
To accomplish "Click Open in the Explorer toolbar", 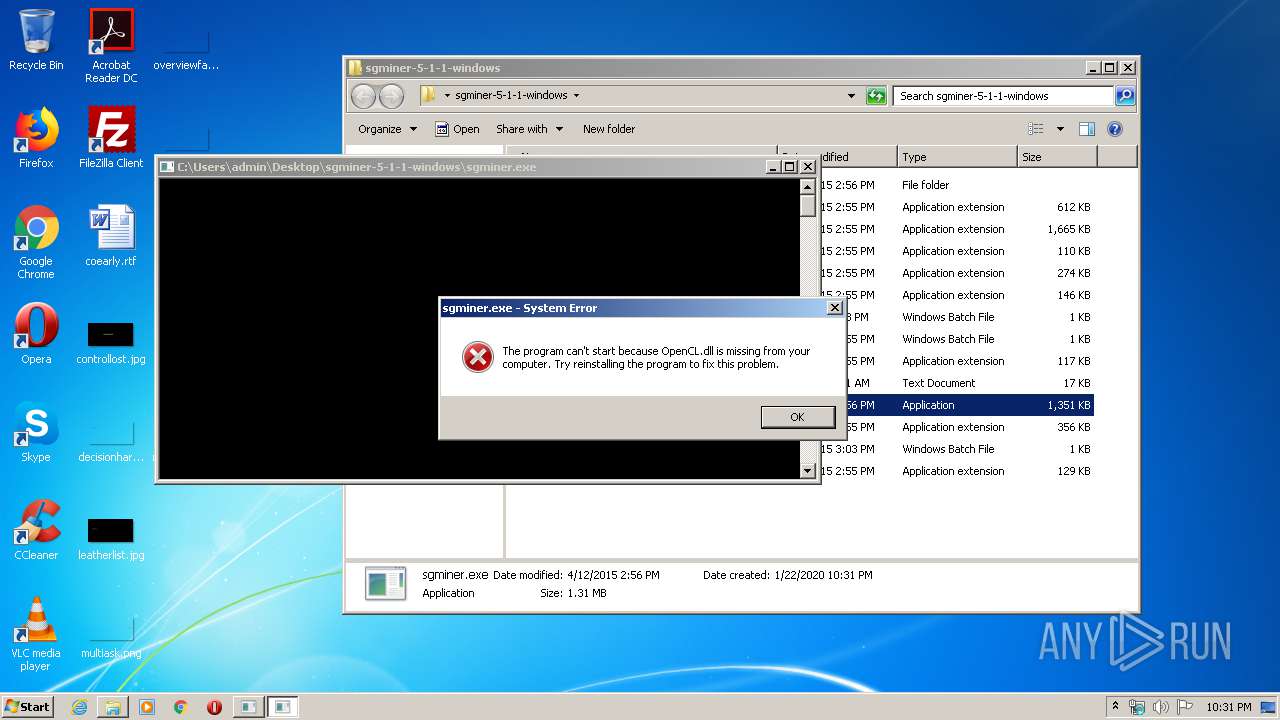I will [x=457, y=129].
